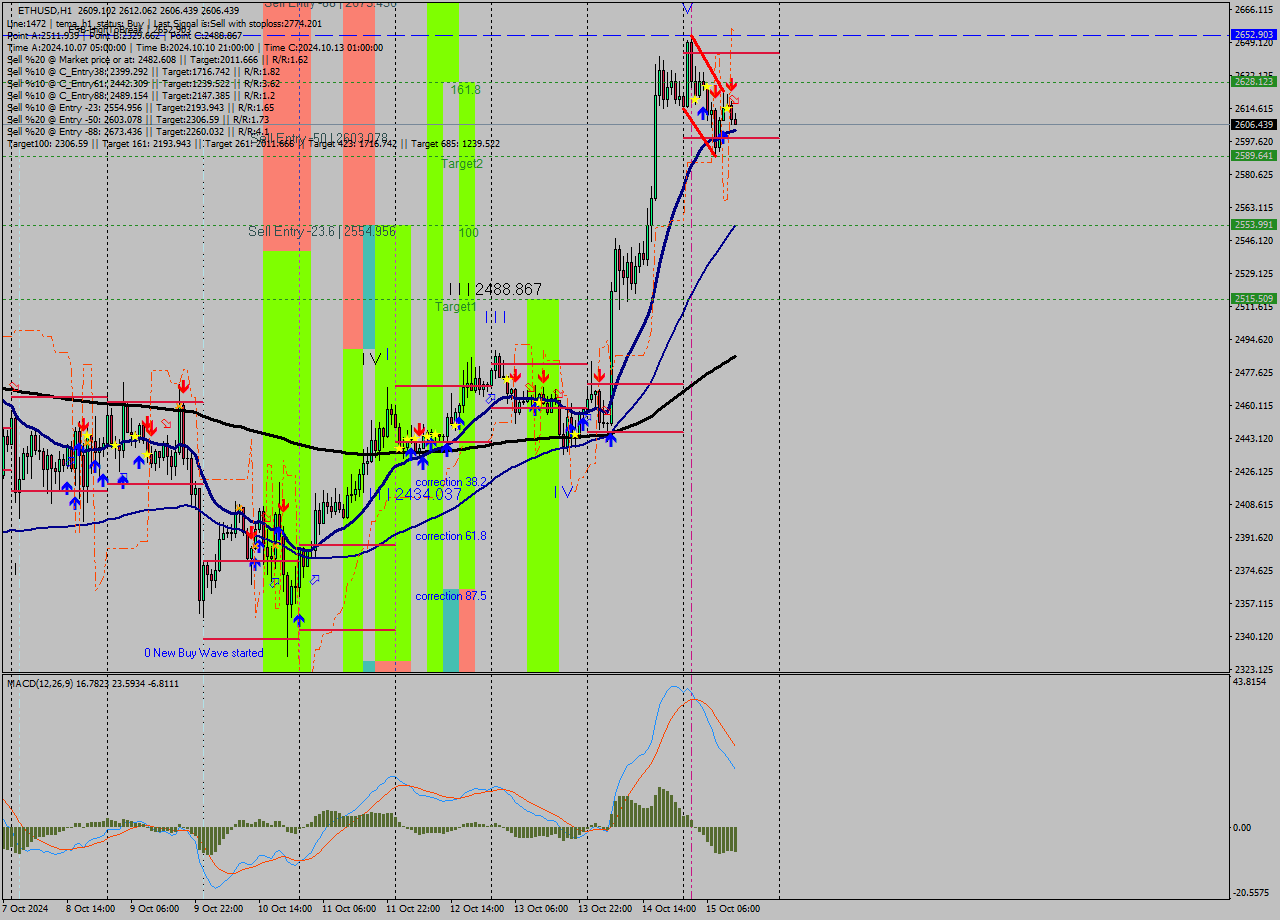
Task: Click the -20.5575 MACD scale value
Action: [x=1251, y=893]
